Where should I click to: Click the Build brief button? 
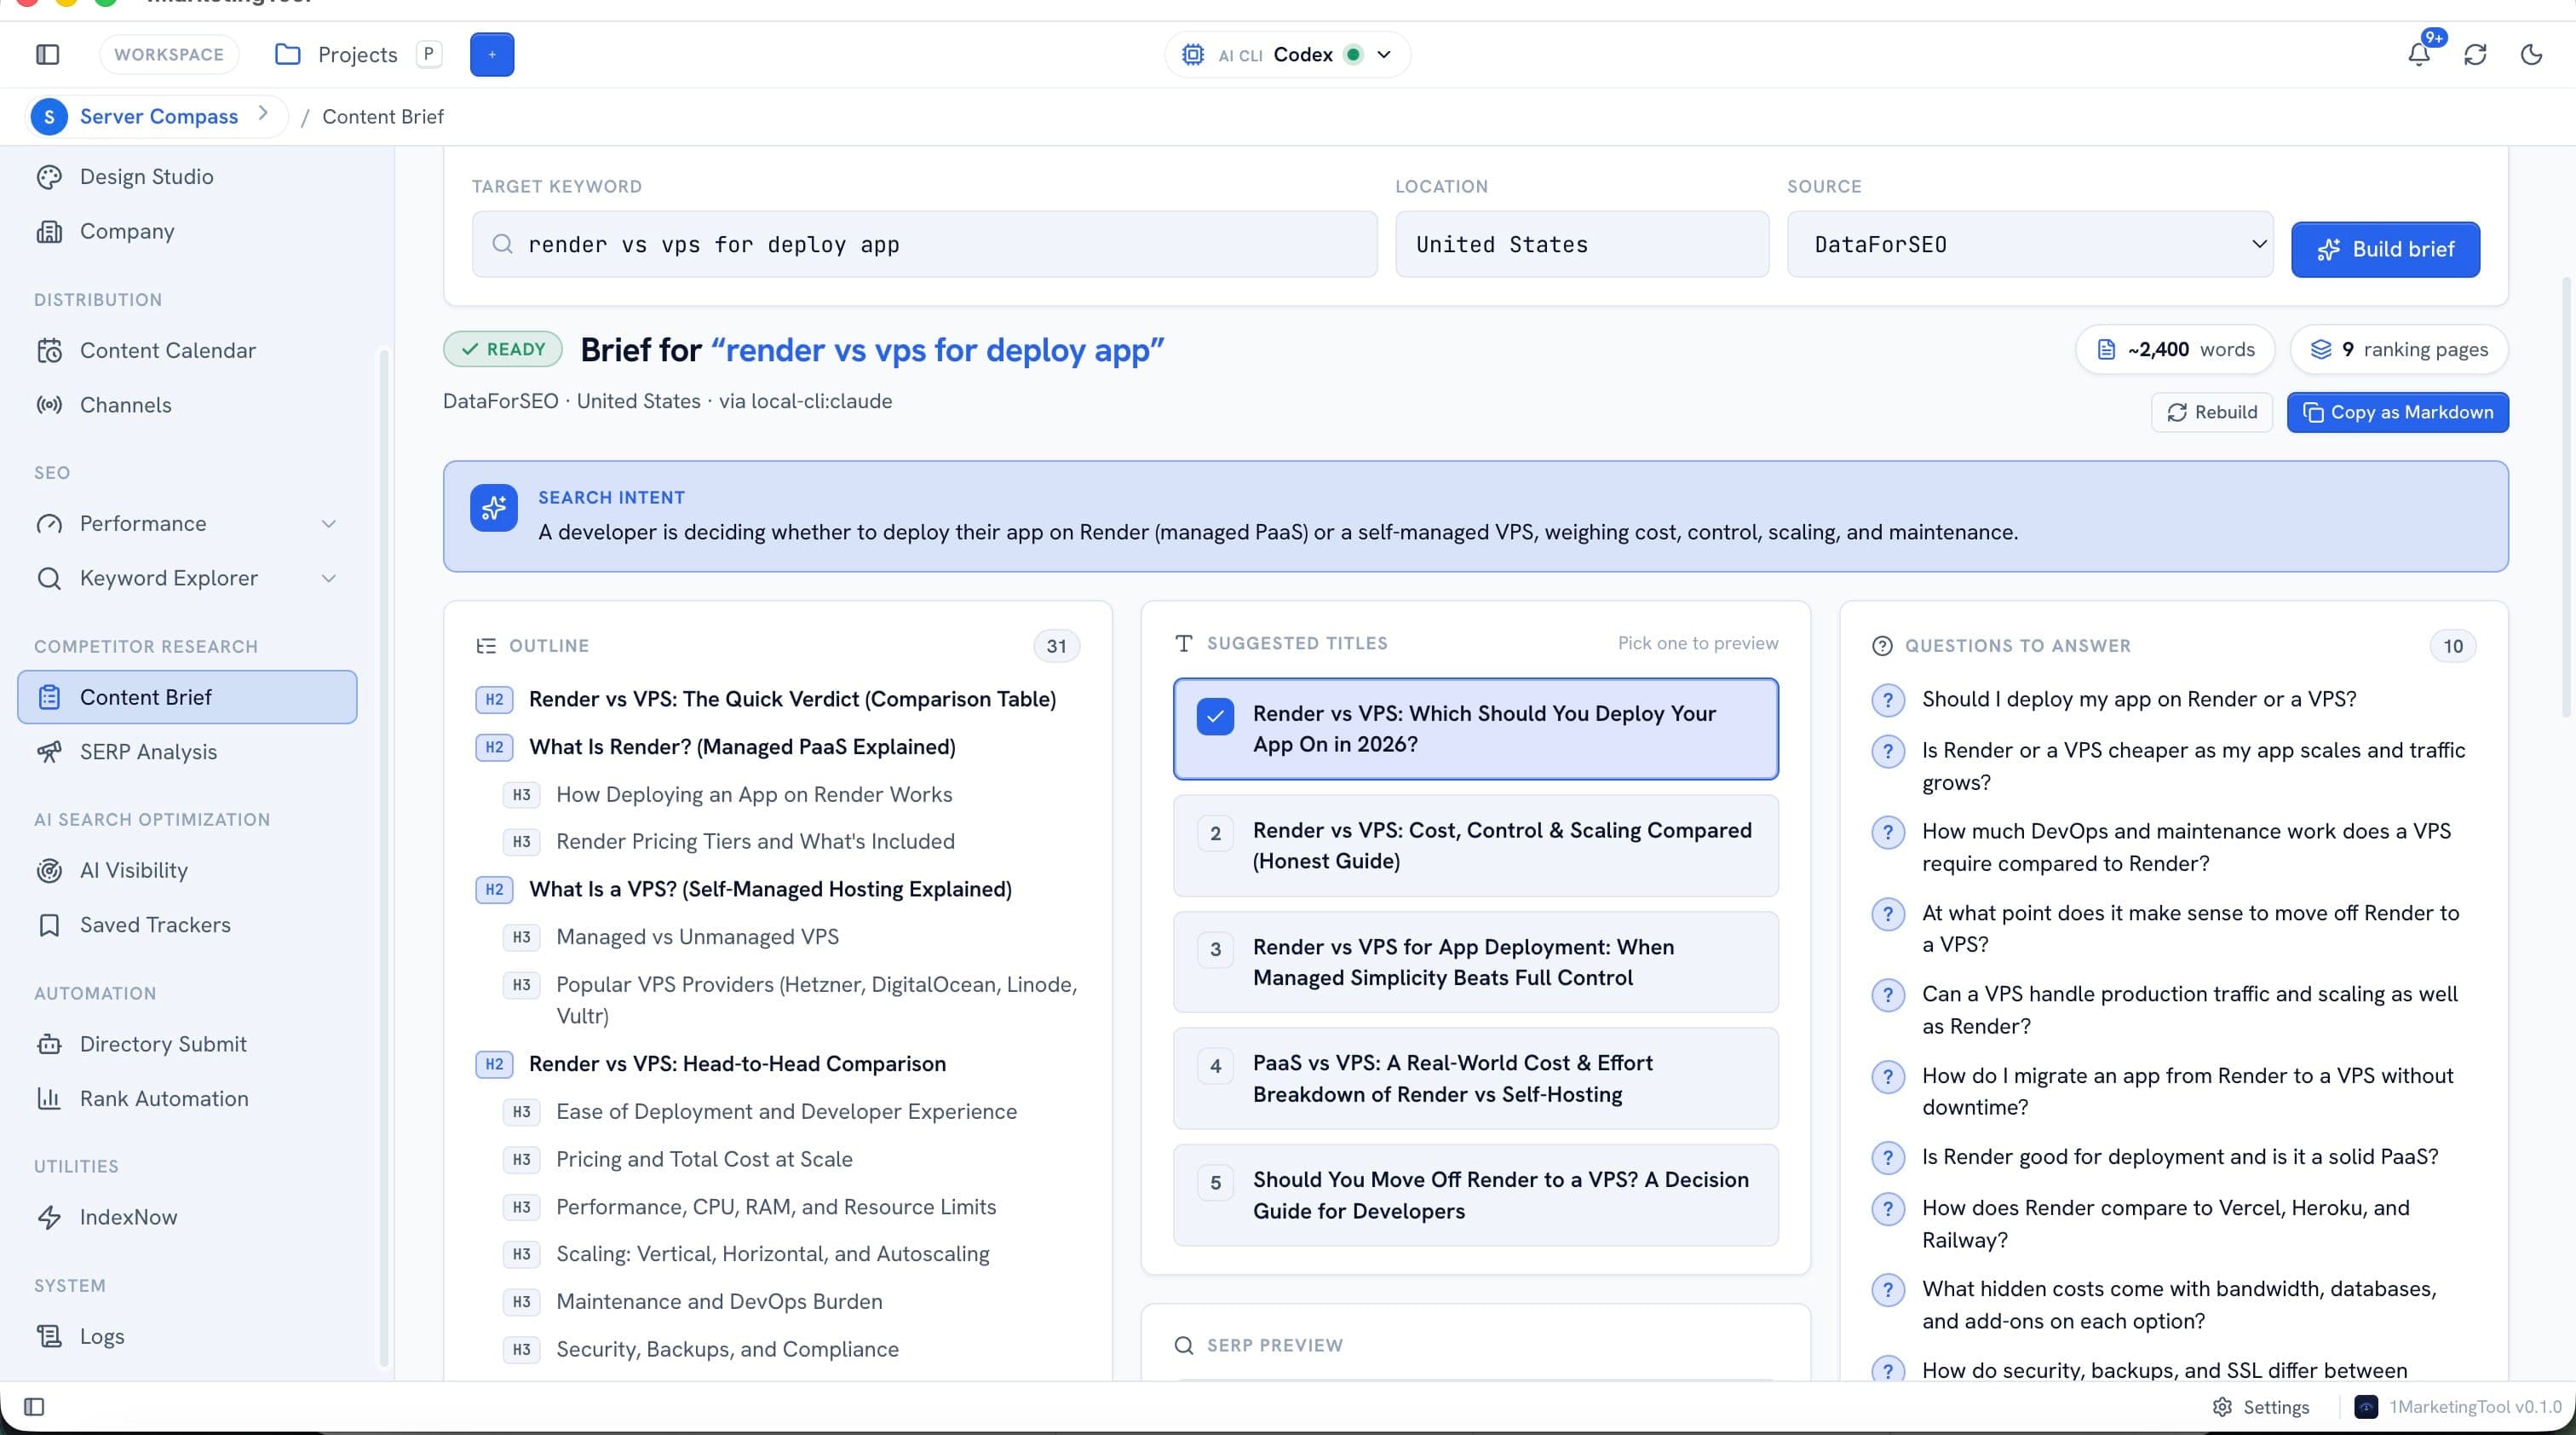tap(2385, 249)
